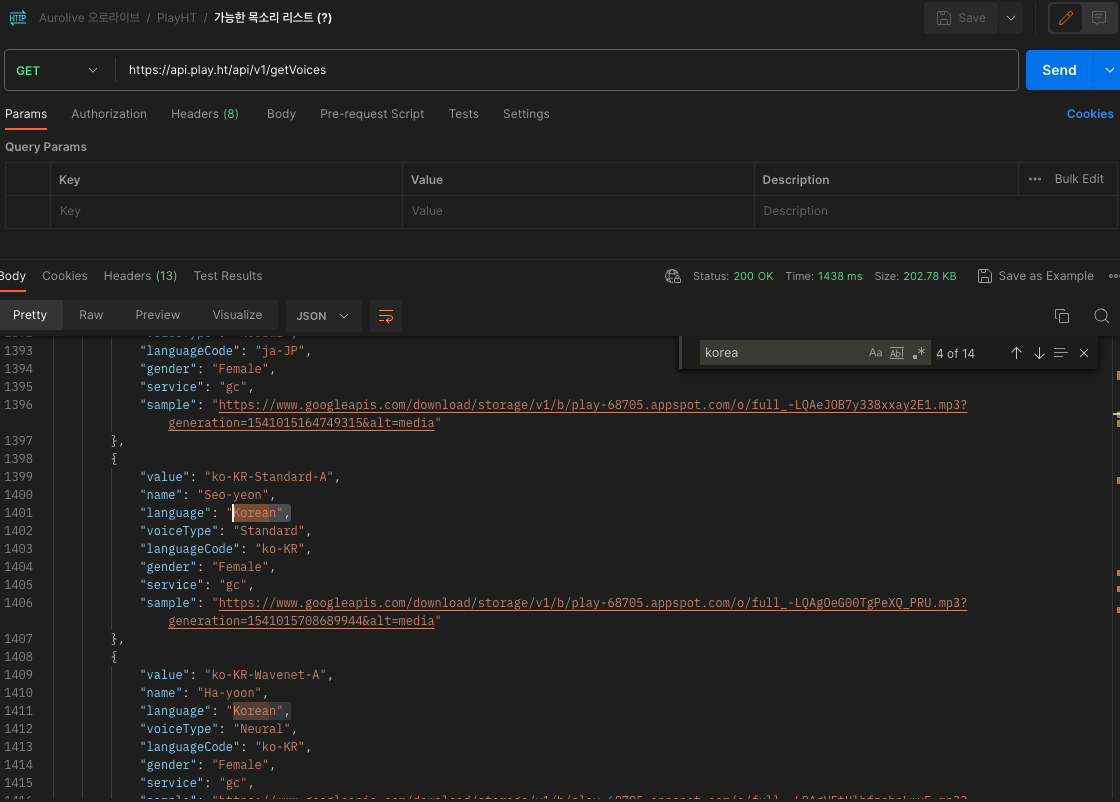Click the network globe icon beside Status
This screenshot has height=802, width=1120.
[x=673, y=276]
